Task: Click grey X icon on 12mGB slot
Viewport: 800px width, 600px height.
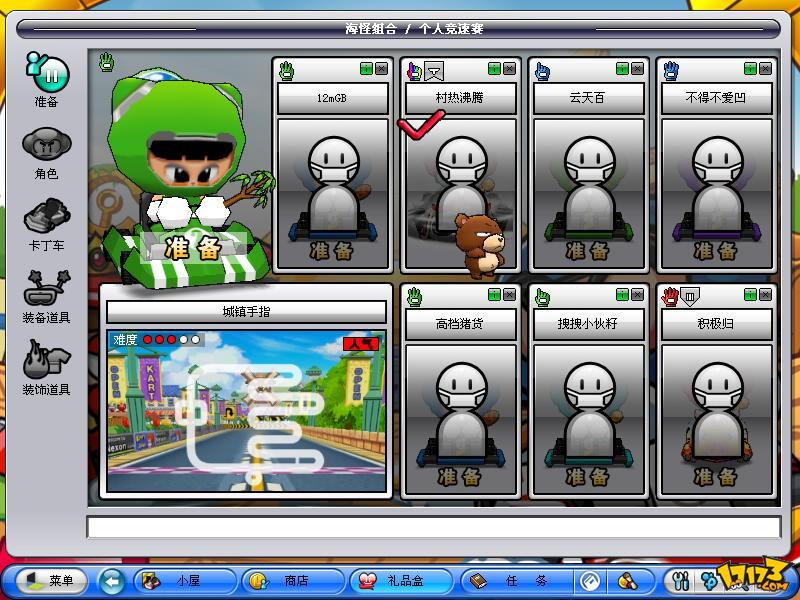Action: (381, 69)
